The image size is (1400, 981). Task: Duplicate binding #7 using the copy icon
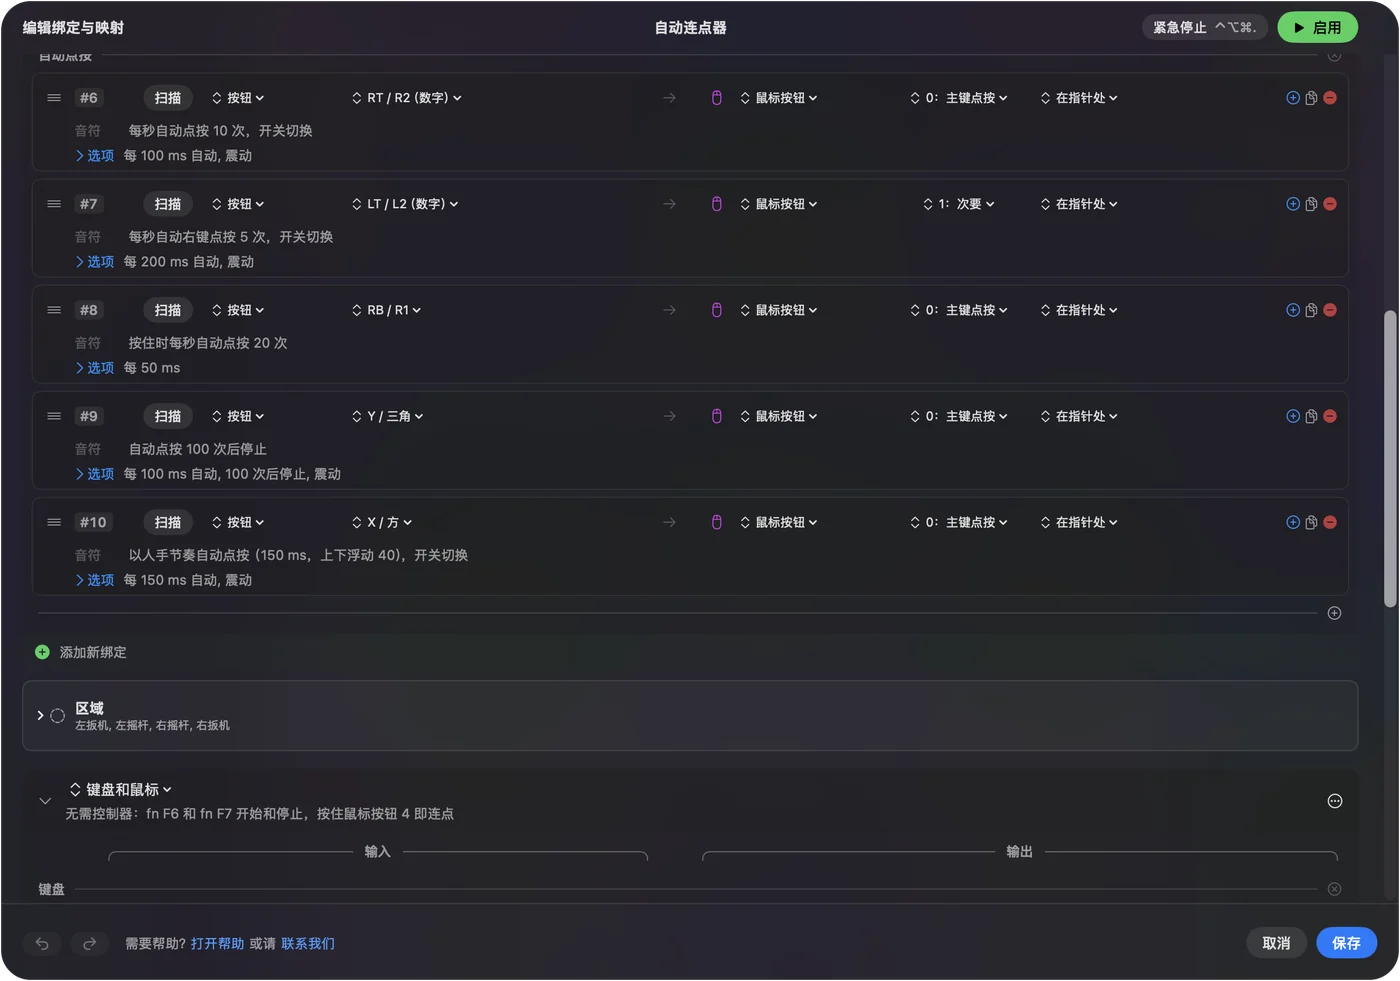pyautogui.click(x=1311, y=204)
